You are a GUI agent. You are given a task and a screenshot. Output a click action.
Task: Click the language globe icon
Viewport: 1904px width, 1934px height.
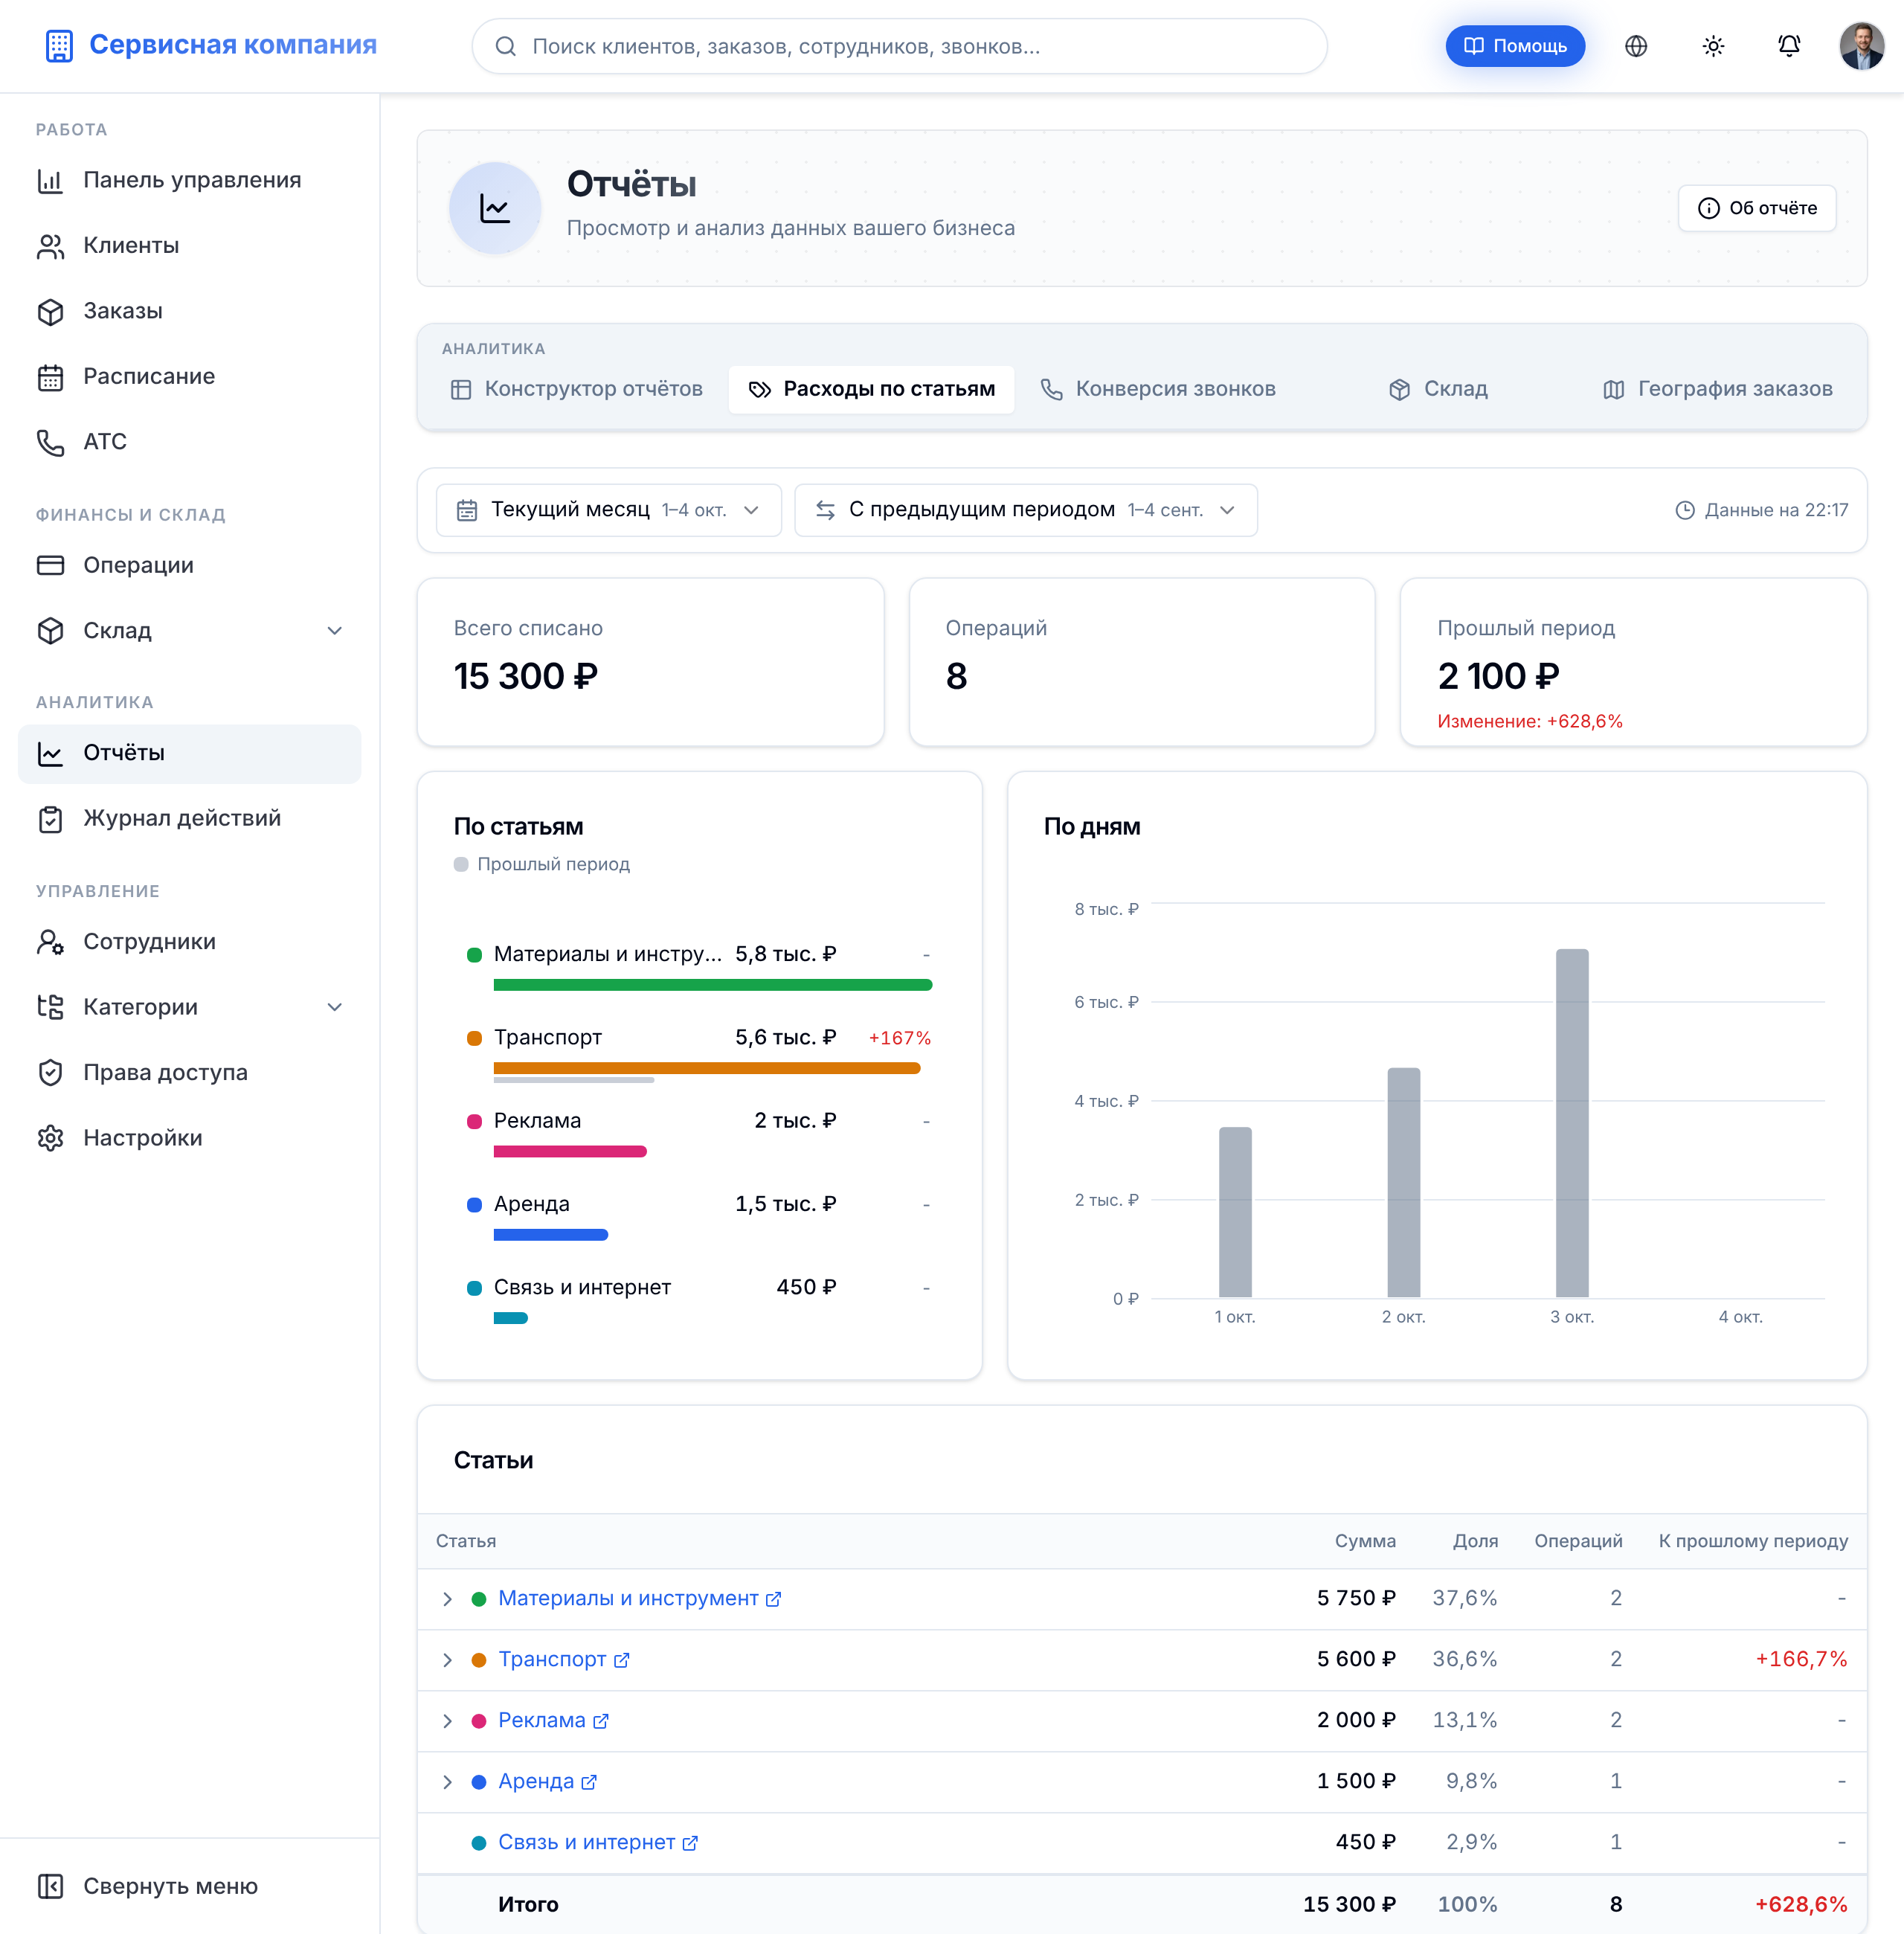(1636, 46)
